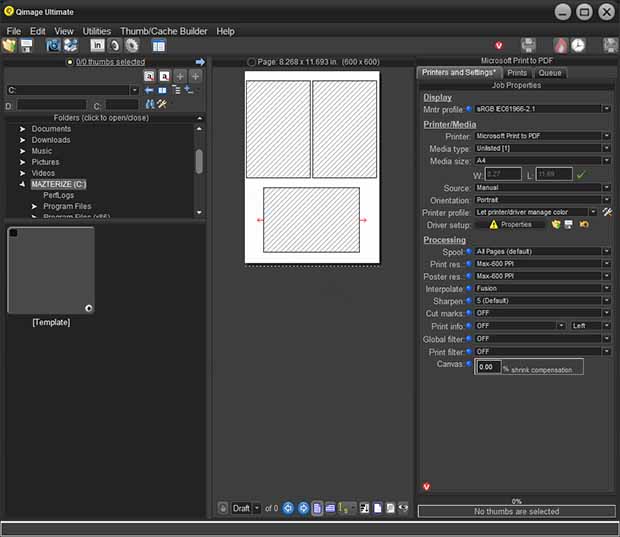620x537 pixels.
Task: Toggle the radio button beside Page size
Action: [250, 62]
